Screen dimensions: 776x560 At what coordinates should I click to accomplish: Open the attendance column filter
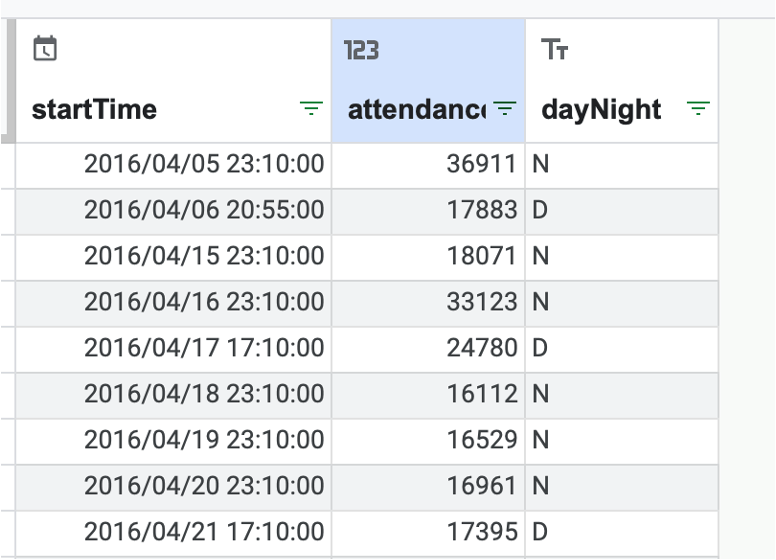click(505, 108)
